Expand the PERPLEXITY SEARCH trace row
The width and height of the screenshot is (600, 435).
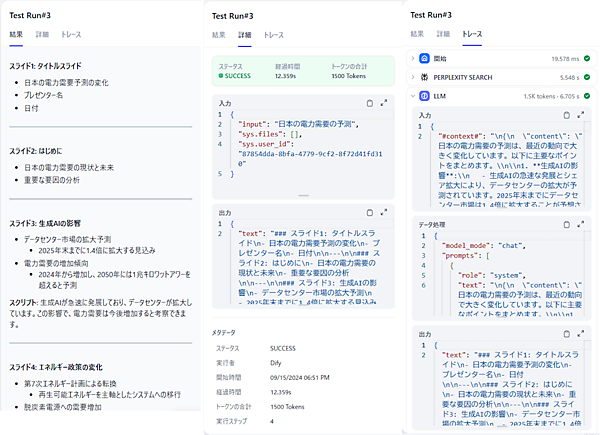(x=413, y=76)
